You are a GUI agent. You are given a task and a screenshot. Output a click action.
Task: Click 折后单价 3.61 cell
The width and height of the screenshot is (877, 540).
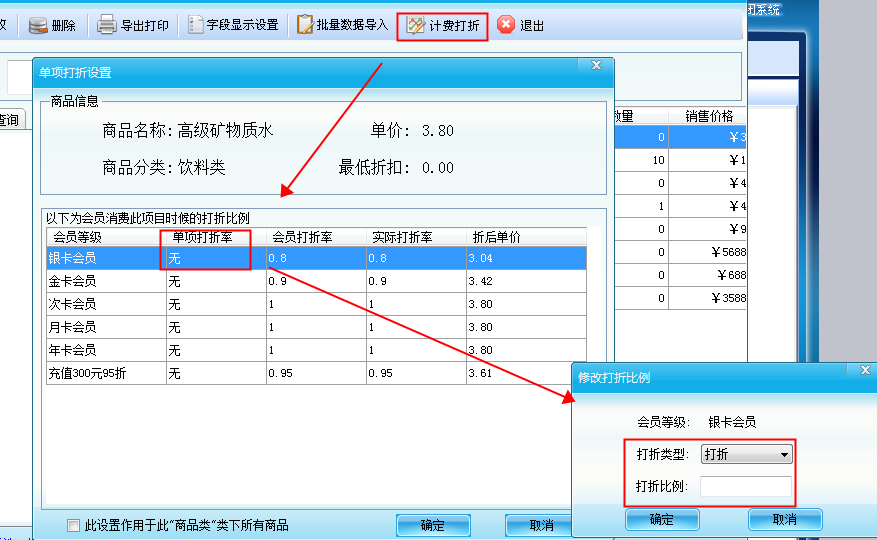coord(526,373)
